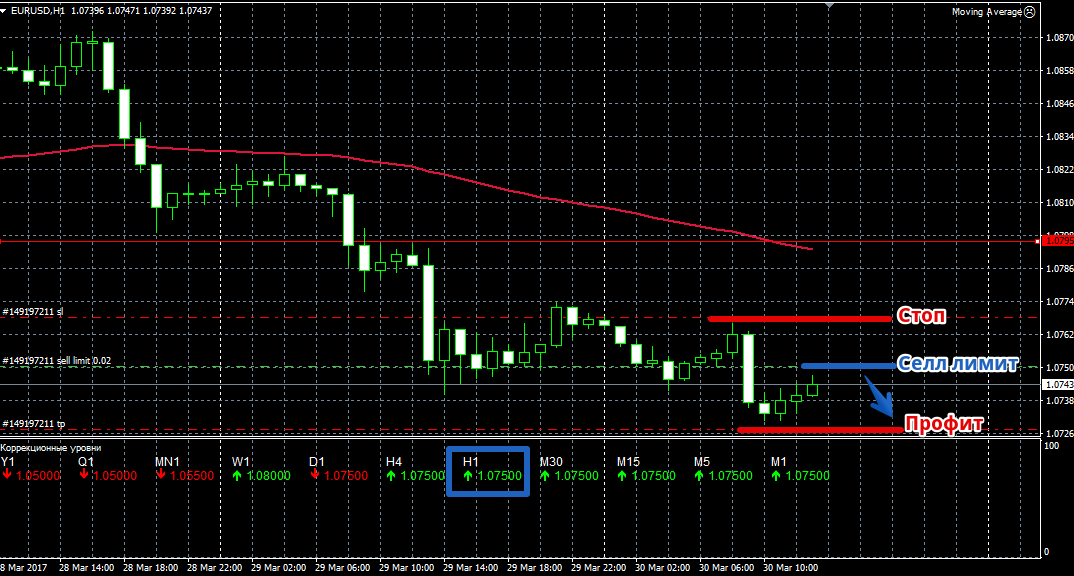Image resolution: width=1074 pixels, height=576 pixels.
Task: Click the red down arrow under MN1
Action: coord(161,476)
